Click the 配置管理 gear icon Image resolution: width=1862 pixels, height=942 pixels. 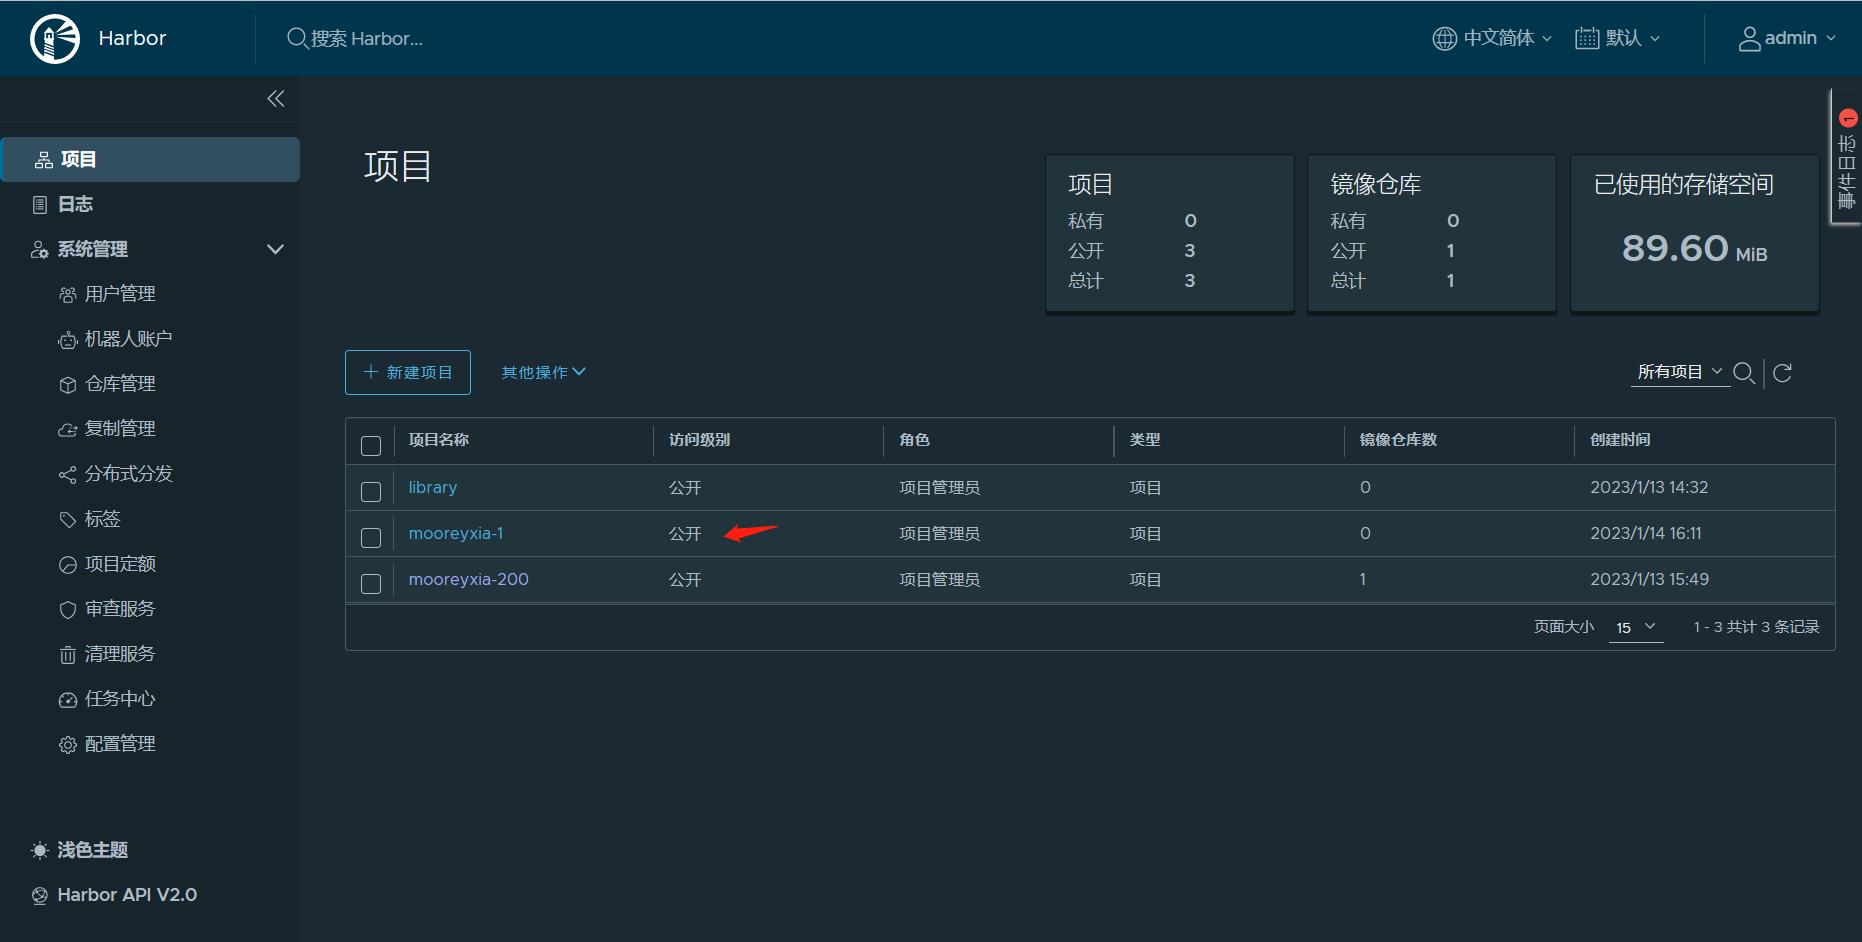(68, 745)
